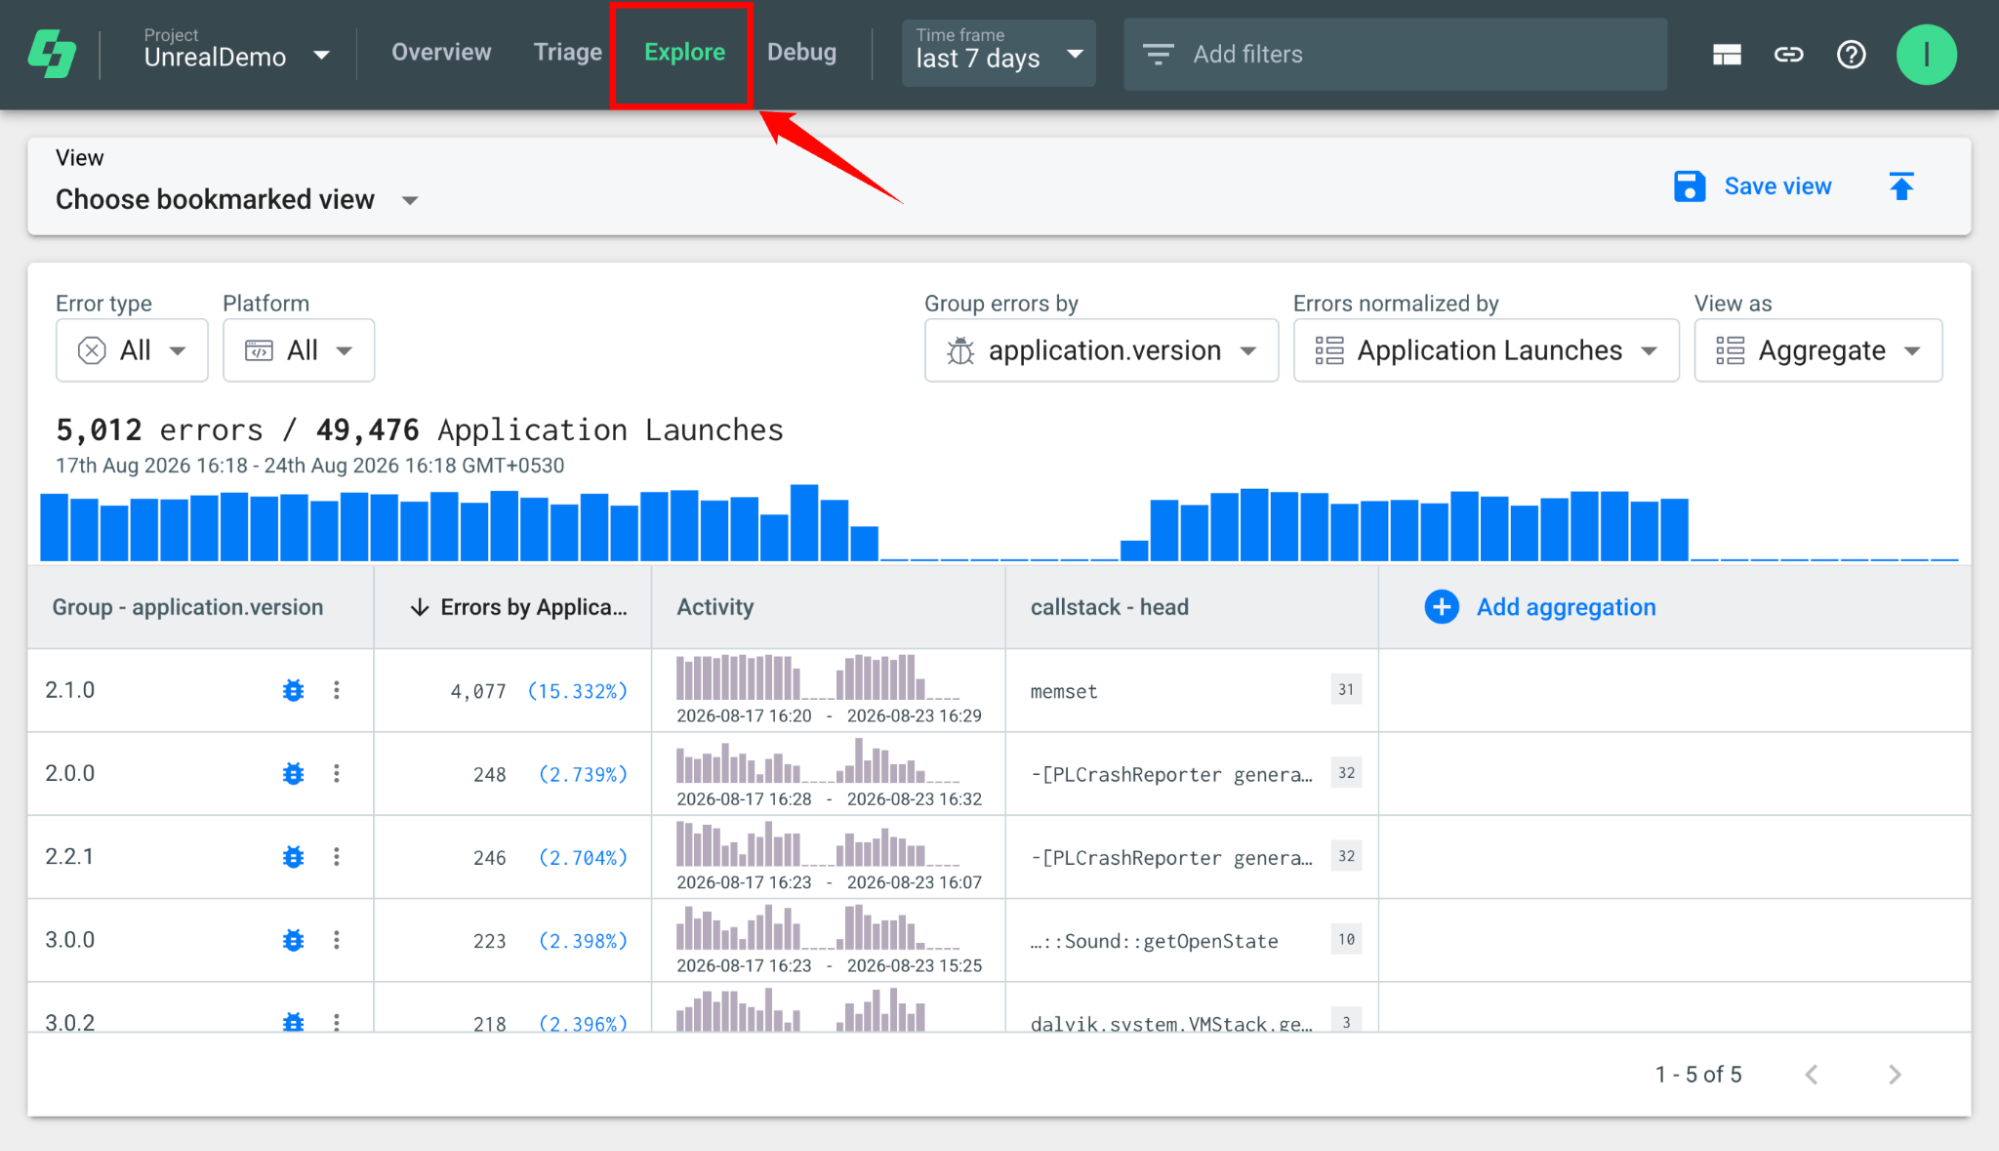Open the Error type All dropdown
The image size is (1999, 1151).
point(132,350)
